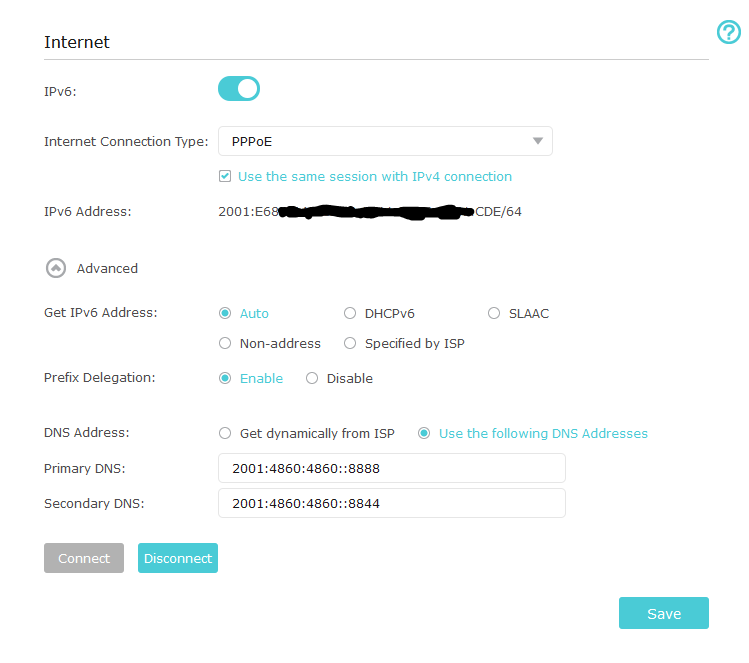Select Specified by ISP option
Image resolution: width=749 pixels, height=663 pixels.
click(350, 343)
